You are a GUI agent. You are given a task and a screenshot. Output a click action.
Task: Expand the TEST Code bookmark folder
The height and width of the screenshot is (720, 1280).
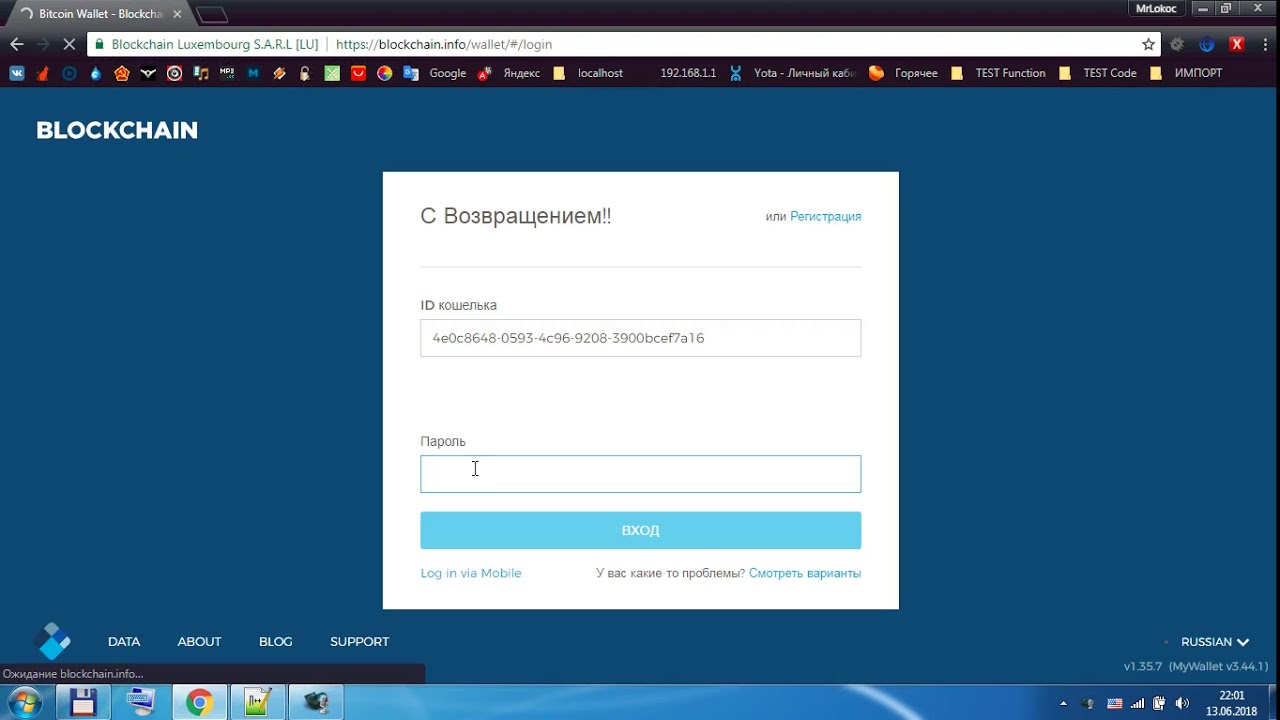[x=1097, y=73]
